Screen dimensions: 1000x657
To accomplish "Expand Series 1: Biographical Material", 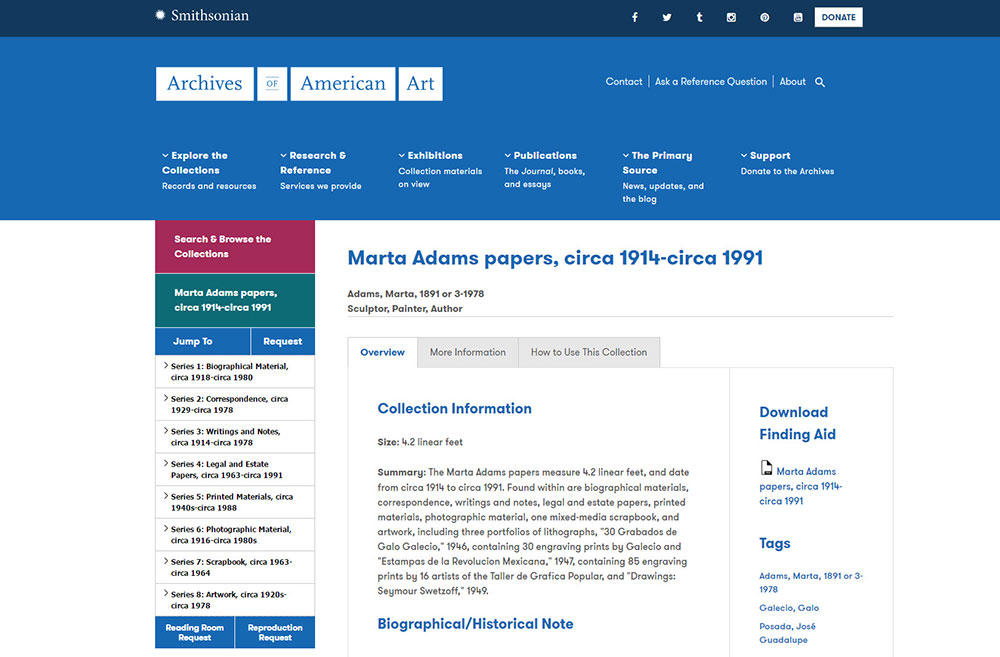I will (235, 372).
